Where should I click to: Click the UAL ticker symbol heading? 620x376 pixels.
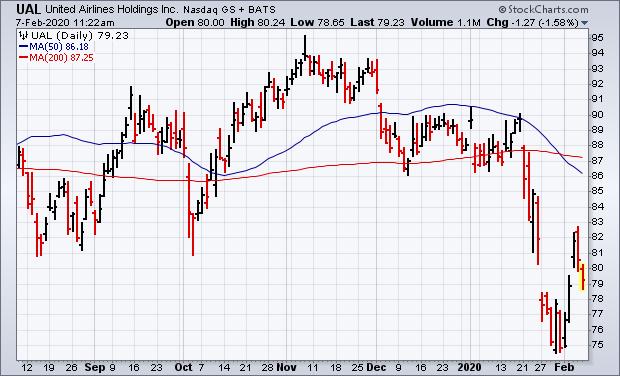point(28,9)
